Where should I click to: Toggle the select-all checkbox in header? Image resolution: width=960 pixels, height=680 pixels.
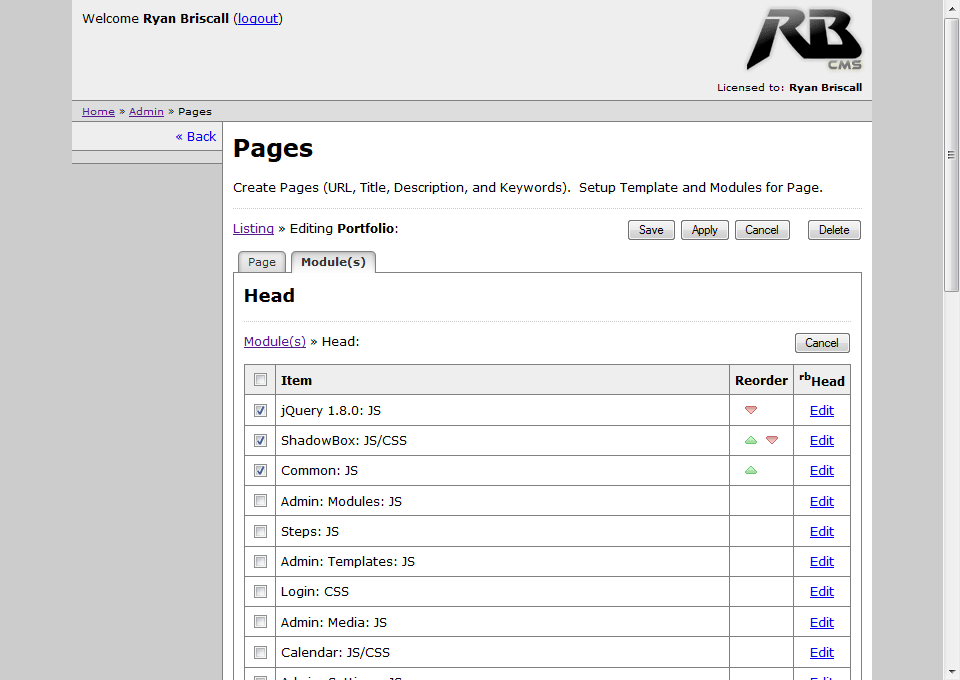(x=261, y=379)
